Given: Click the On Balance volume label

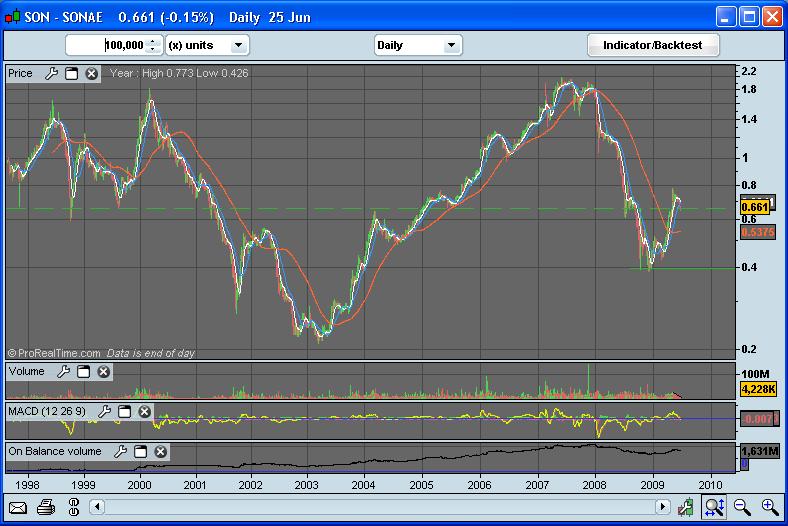Looking at the screenshot, I should coord(55,451).
